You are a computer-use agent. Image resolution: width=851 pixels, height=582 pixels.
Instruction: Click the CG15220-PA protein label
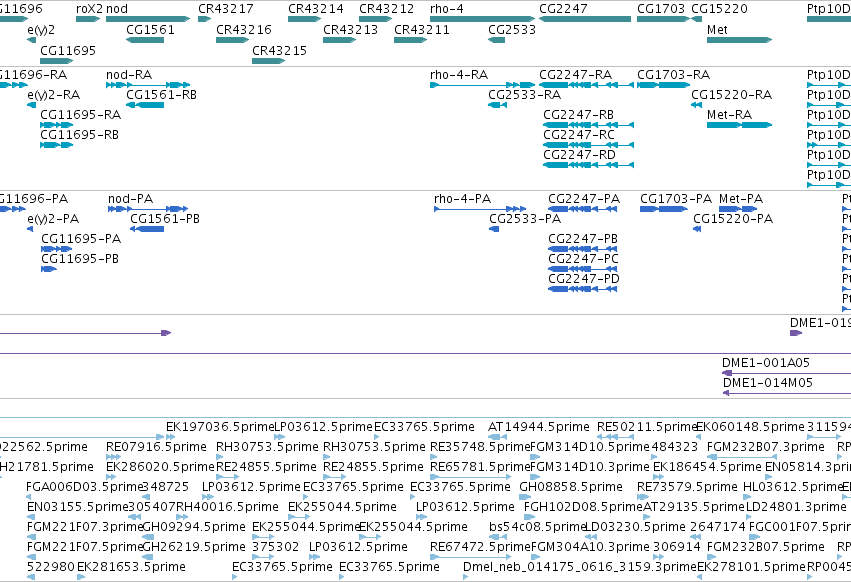733,219
